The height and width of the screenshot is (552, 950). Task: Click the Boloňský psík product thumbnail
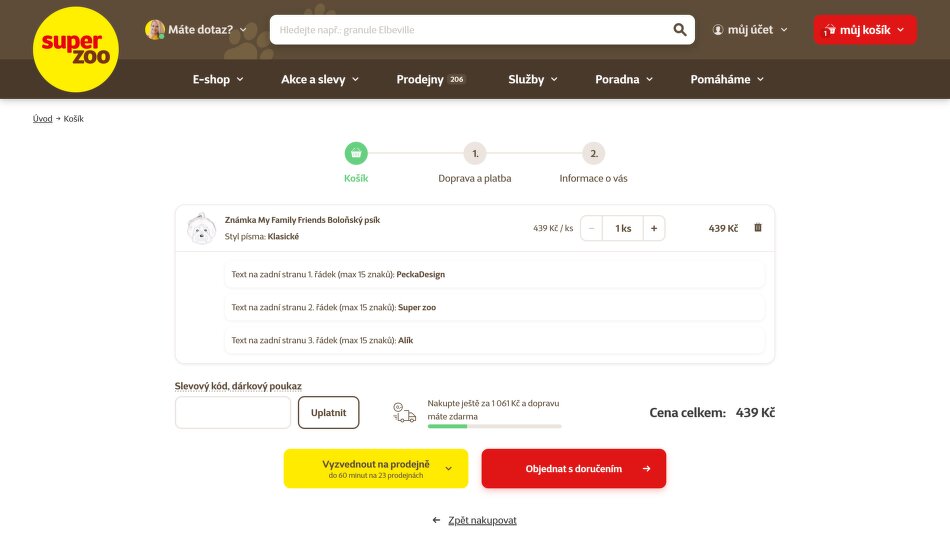tap(201, 228)
